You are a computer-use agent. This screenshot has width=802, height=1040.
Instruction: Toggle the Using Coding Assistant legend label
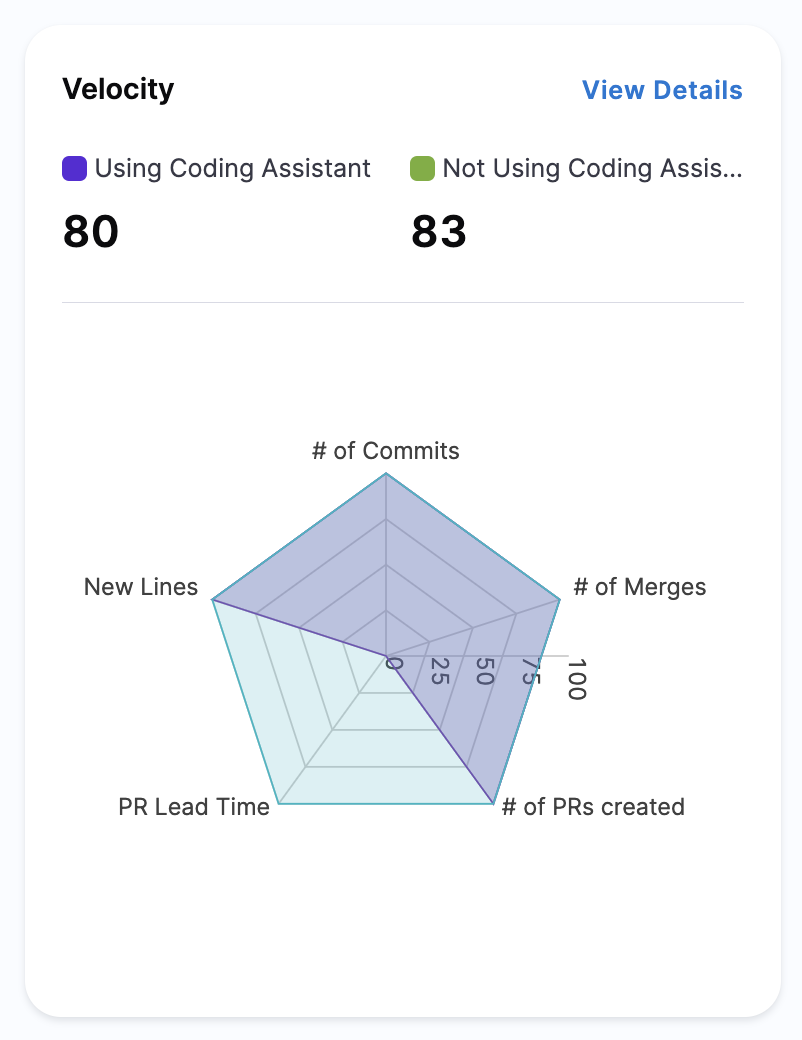tap(233, 168)
